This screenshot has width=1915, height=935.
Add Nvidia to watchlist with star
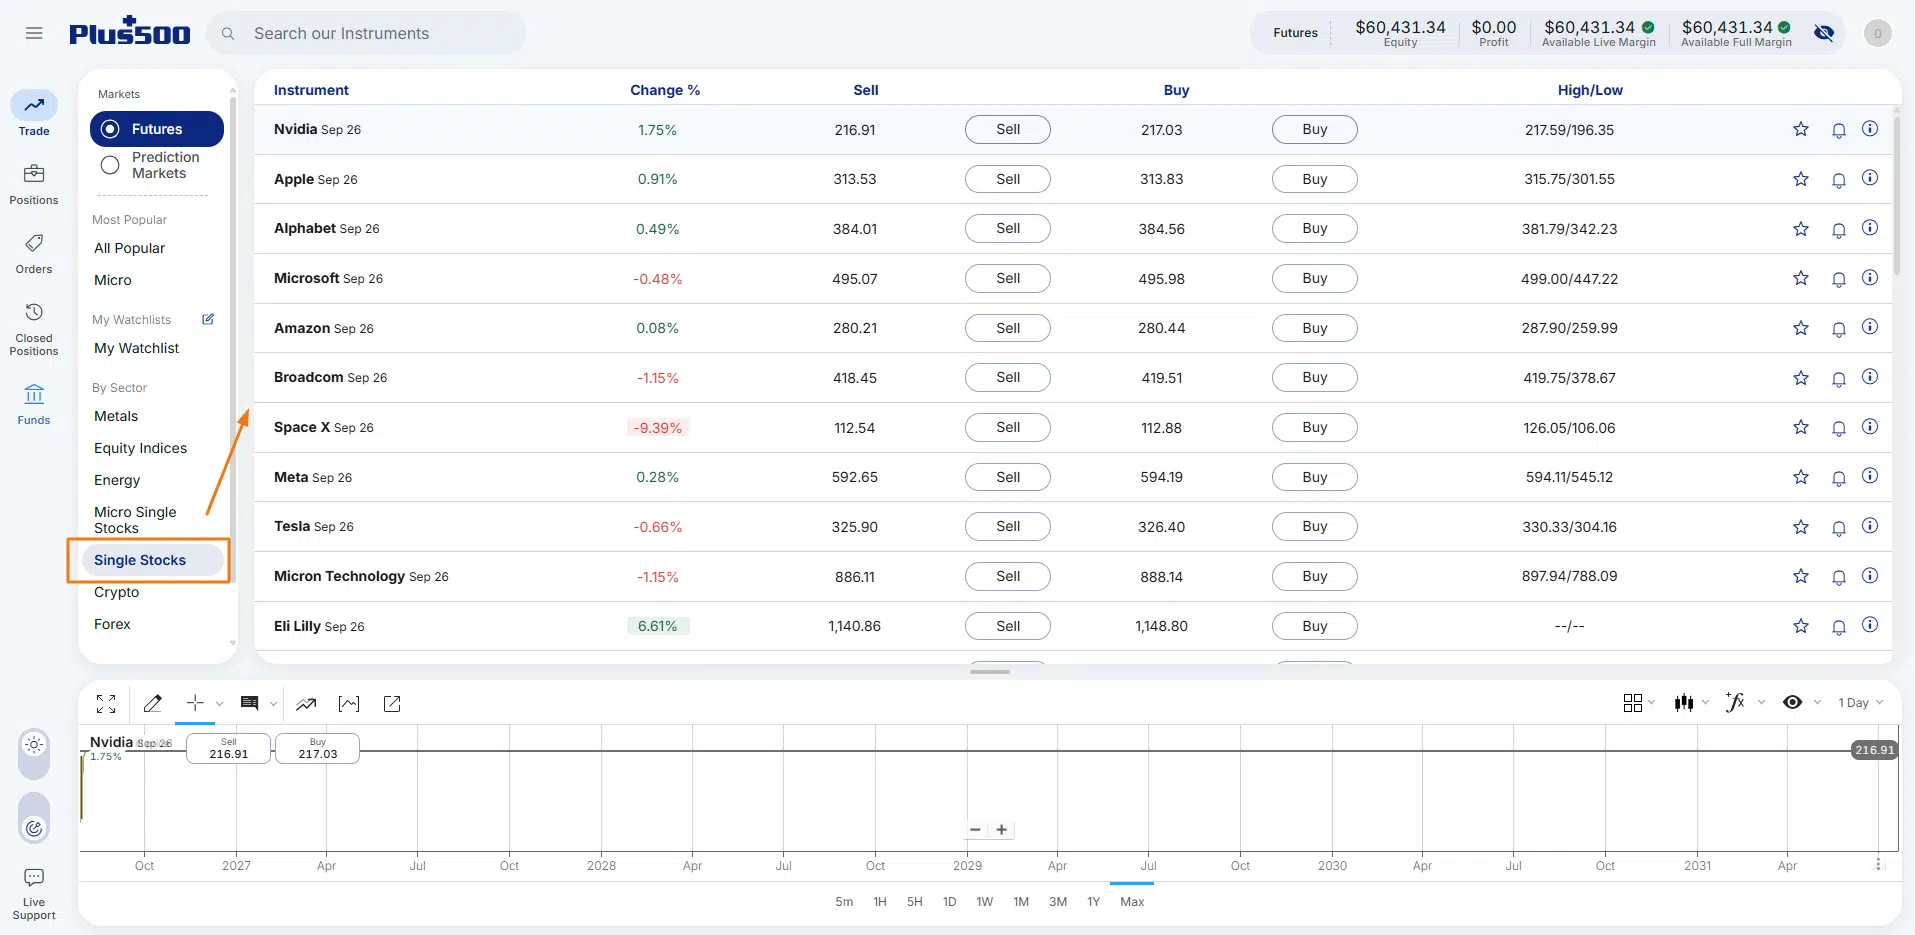tap(1801, 129)
